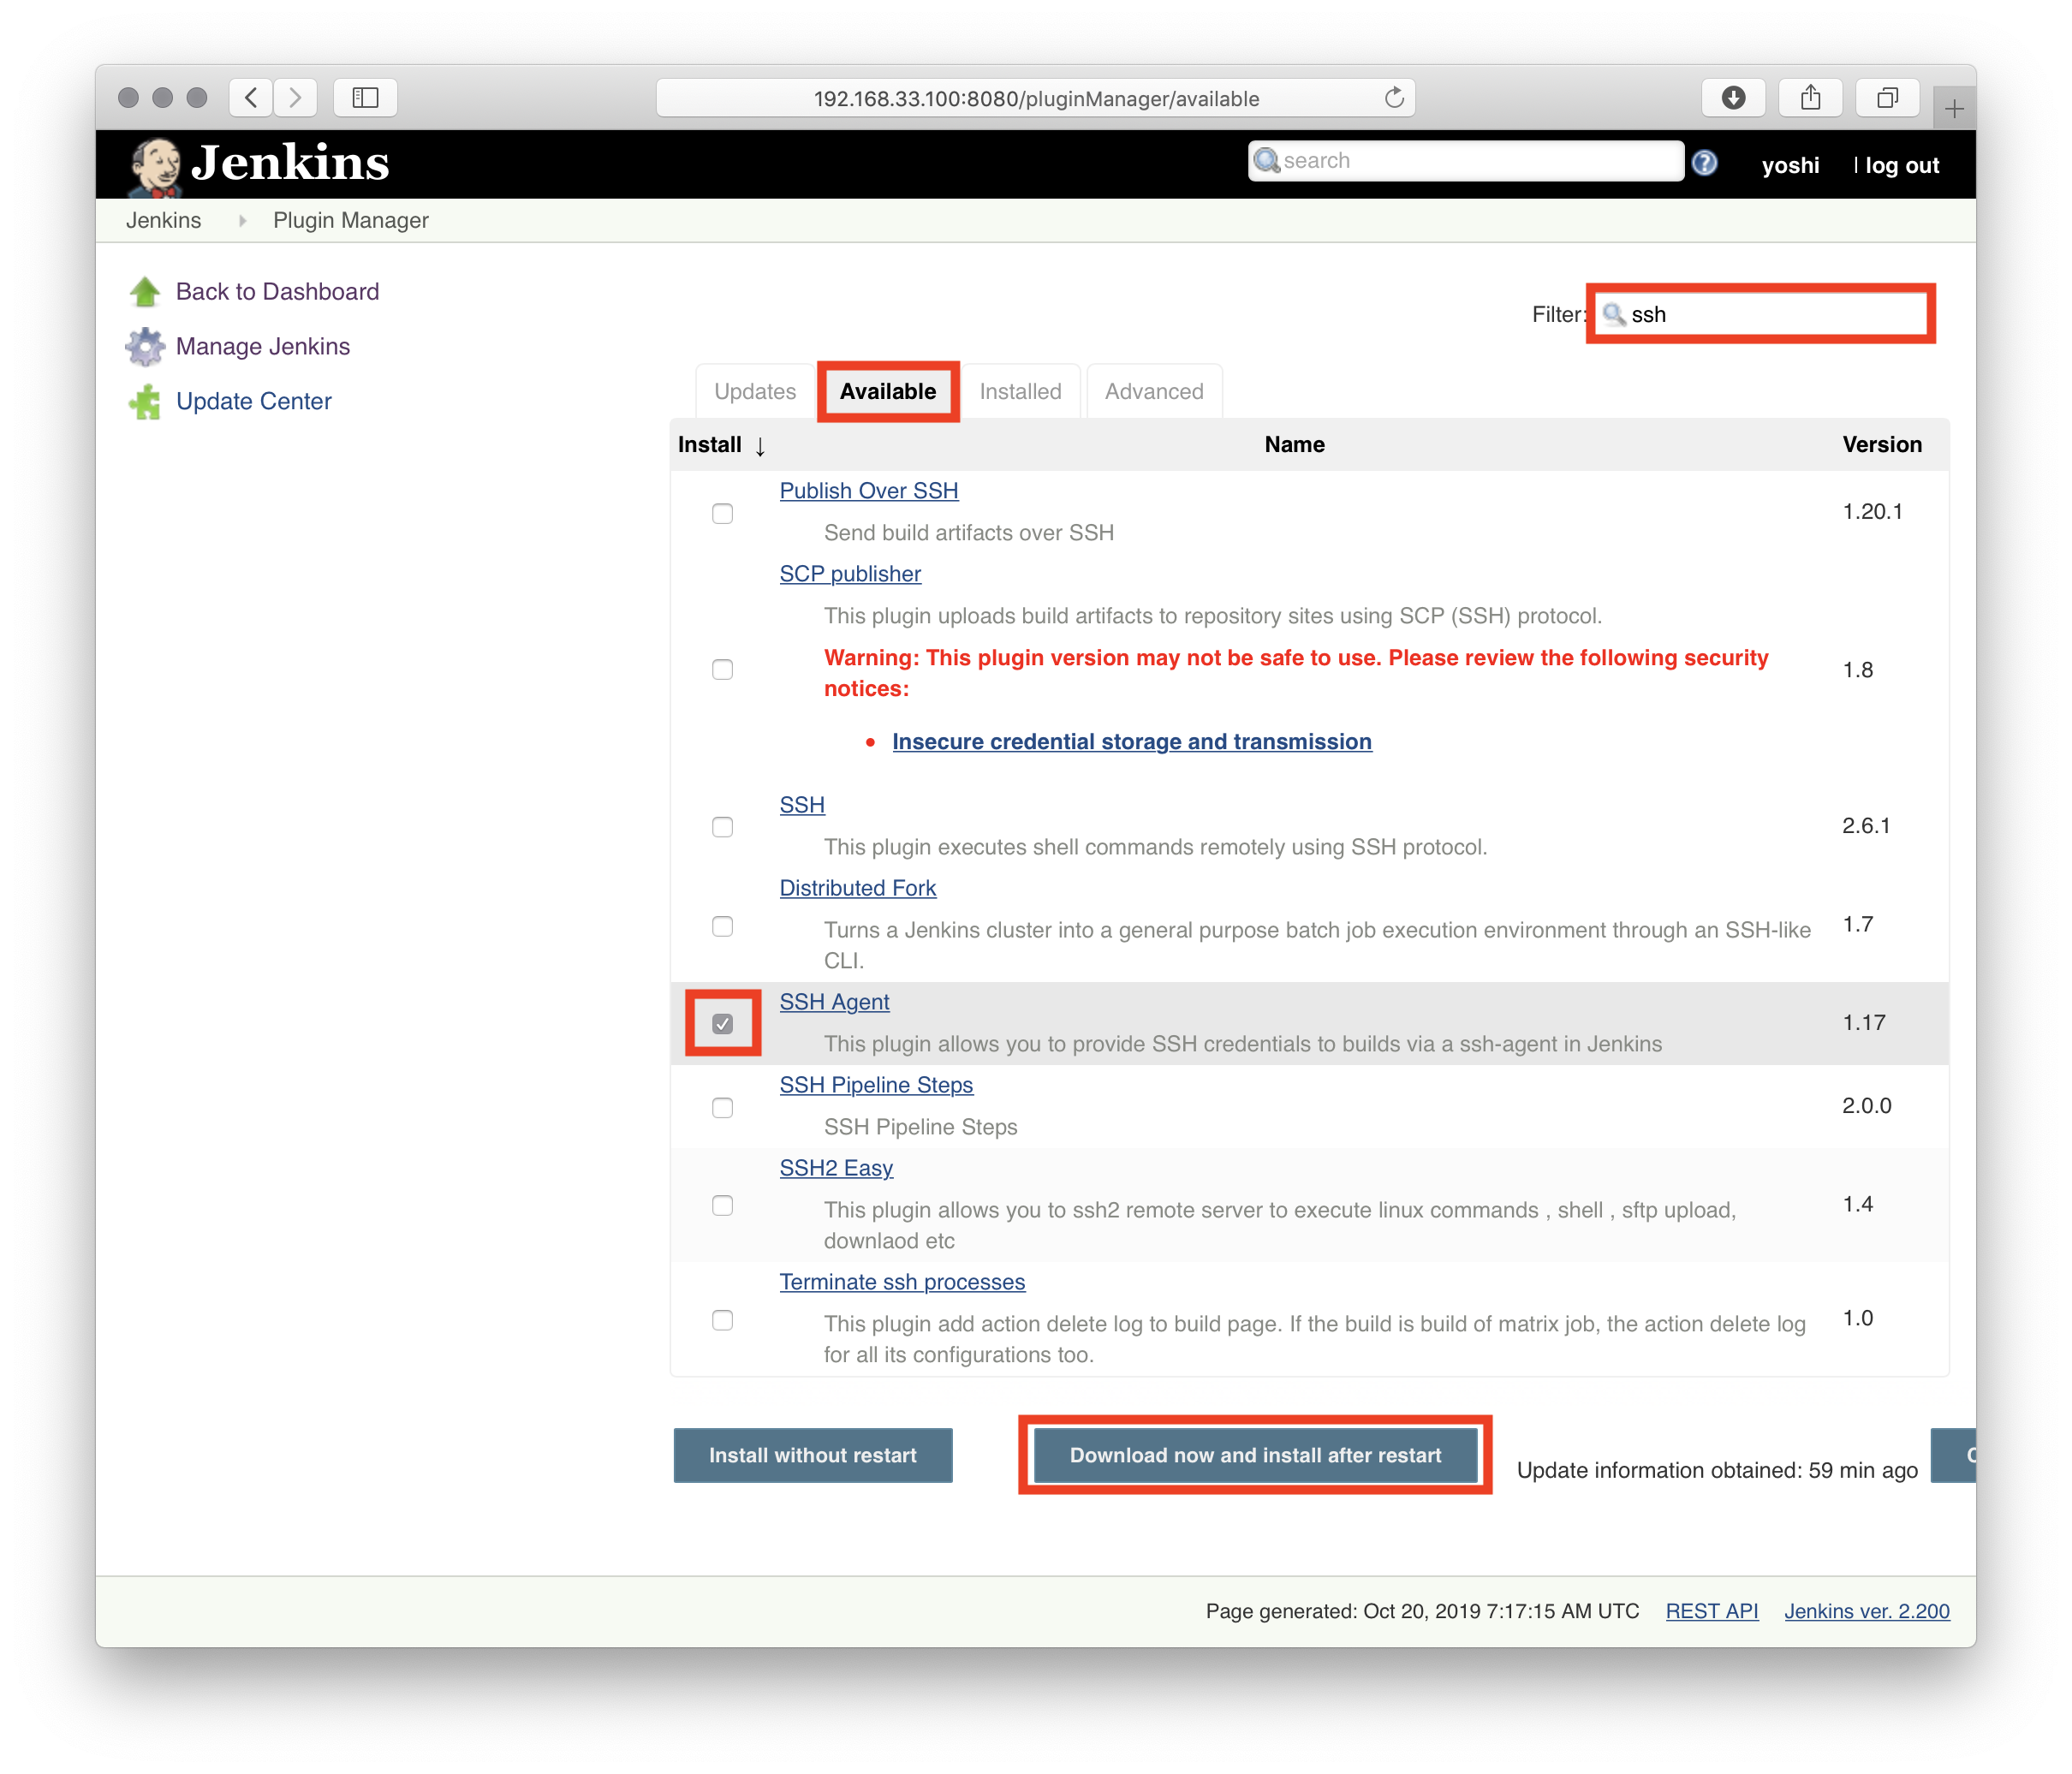Screen dimensions: 2072x1774
Task: Focus the Filter field containing ssh
Action: (x=1762, y=315)
